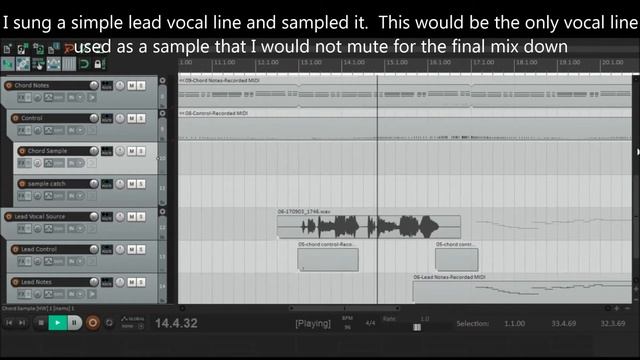Arm record on Lead Vocal Source track
Screen dimensions: 640x360
coord(9,217)
